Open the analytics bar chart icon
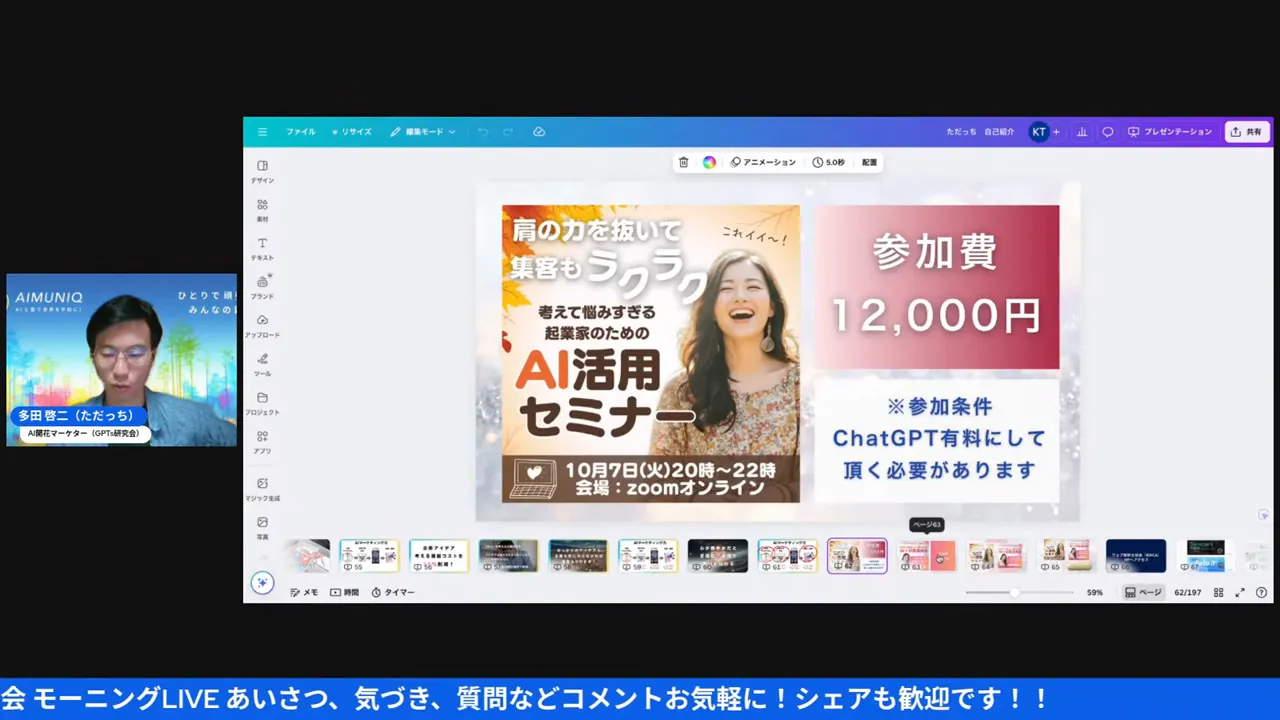Screen dimensions: 1280x720 pos(1082,132)
